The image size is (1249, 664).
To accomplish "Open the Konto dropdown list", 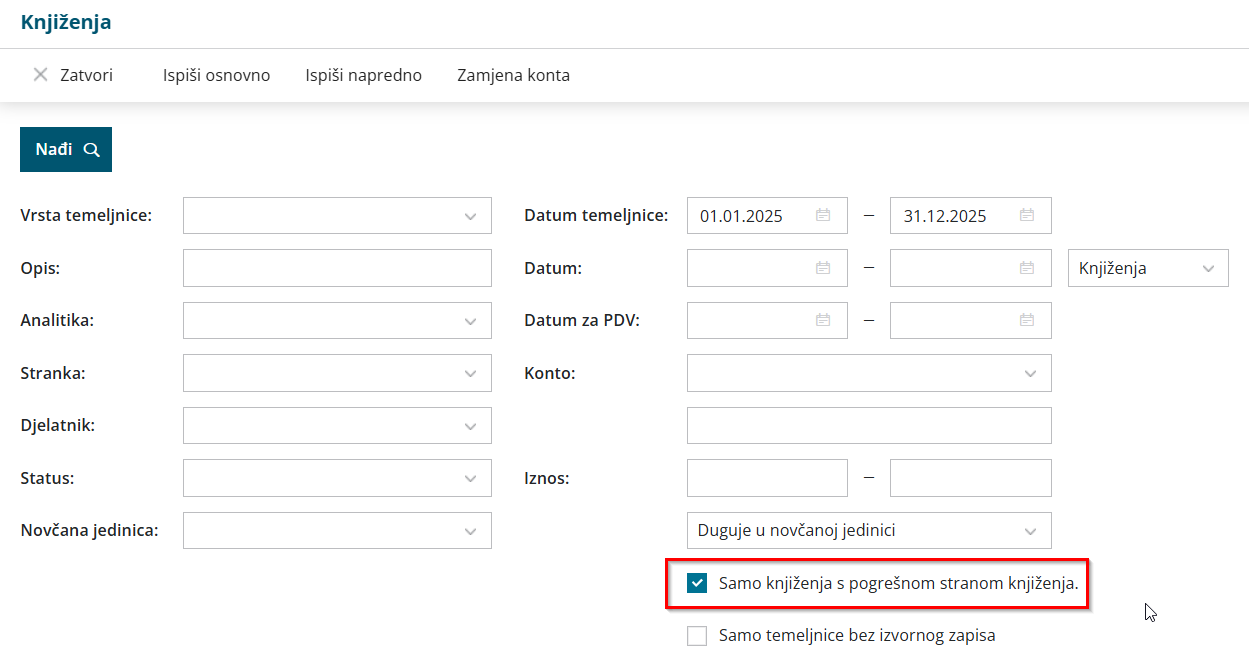I will 1031,373.
